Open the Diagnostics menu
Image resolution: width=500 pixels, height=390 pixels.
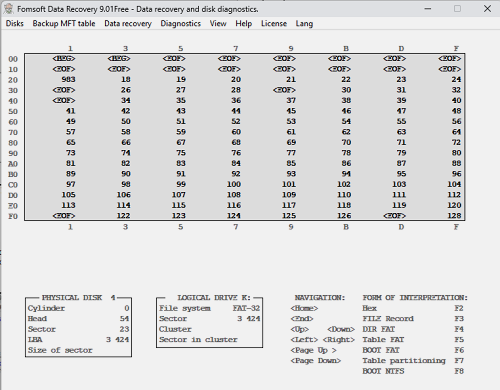(180, 24)
